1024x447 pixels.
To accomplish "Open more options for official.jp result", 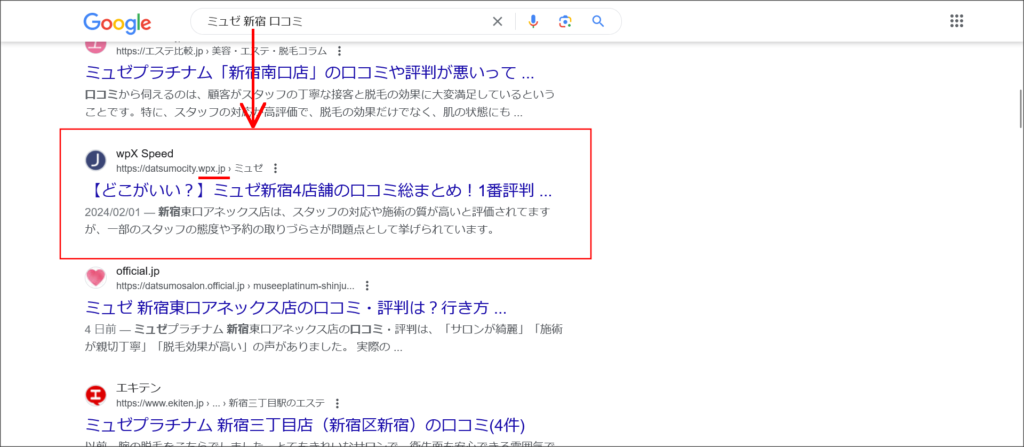I will coord(367,286).
